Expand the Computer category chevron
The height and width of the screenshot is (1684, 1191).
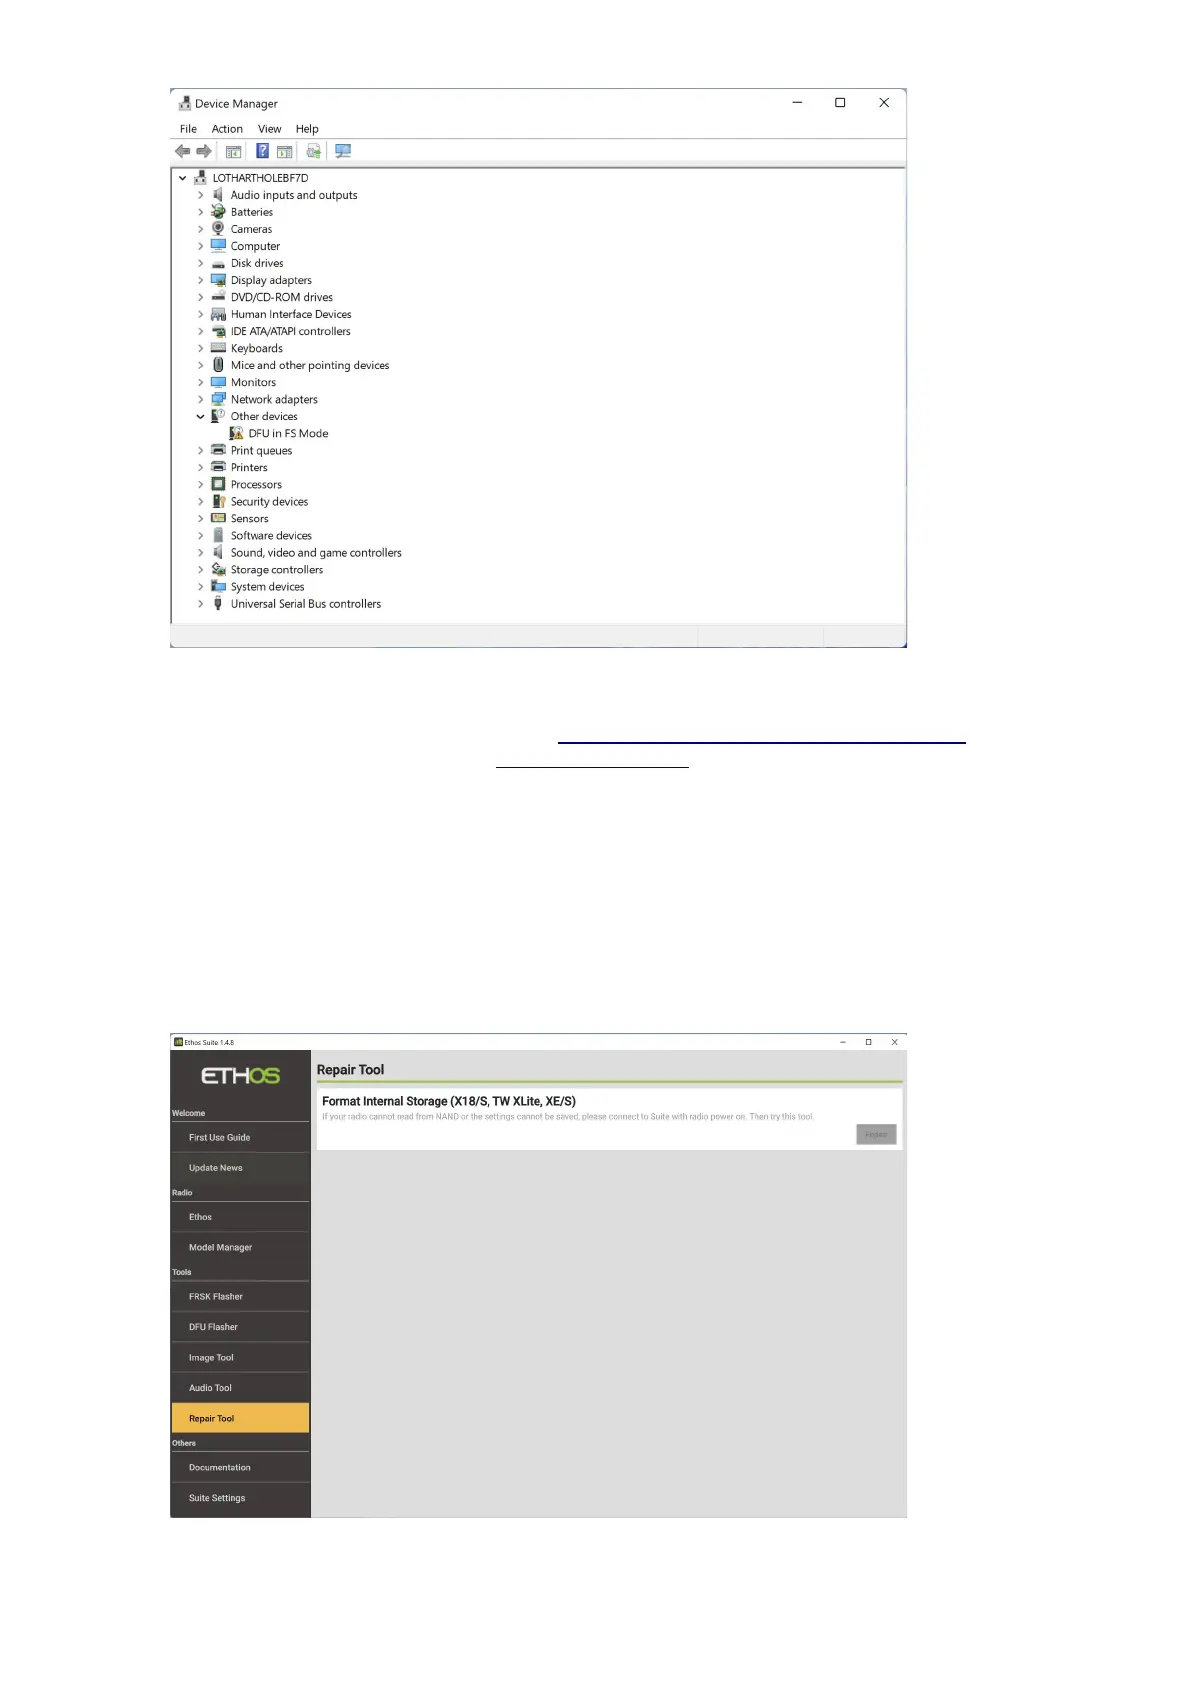click(200, 246)
